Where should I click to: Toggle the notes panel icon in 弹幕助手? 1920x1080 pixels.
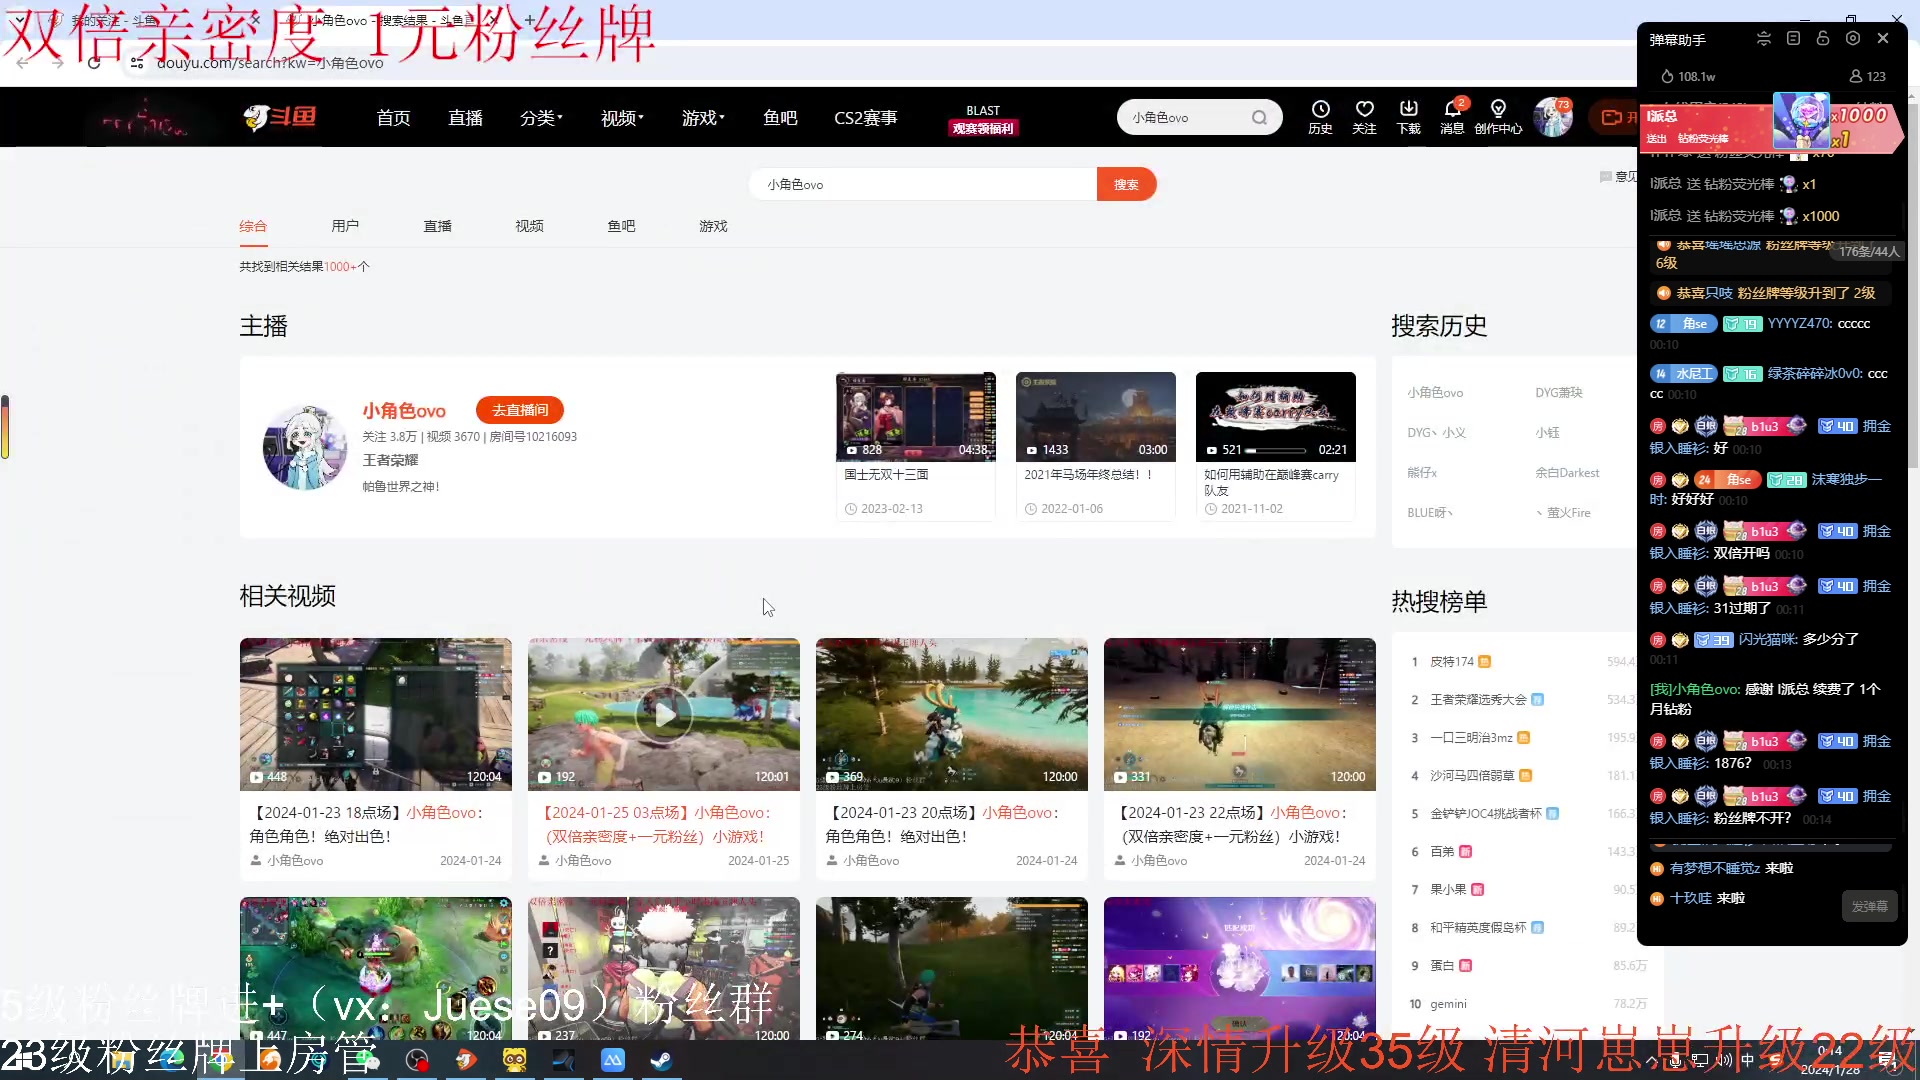pyautogui.click(x=1793, y=38)
